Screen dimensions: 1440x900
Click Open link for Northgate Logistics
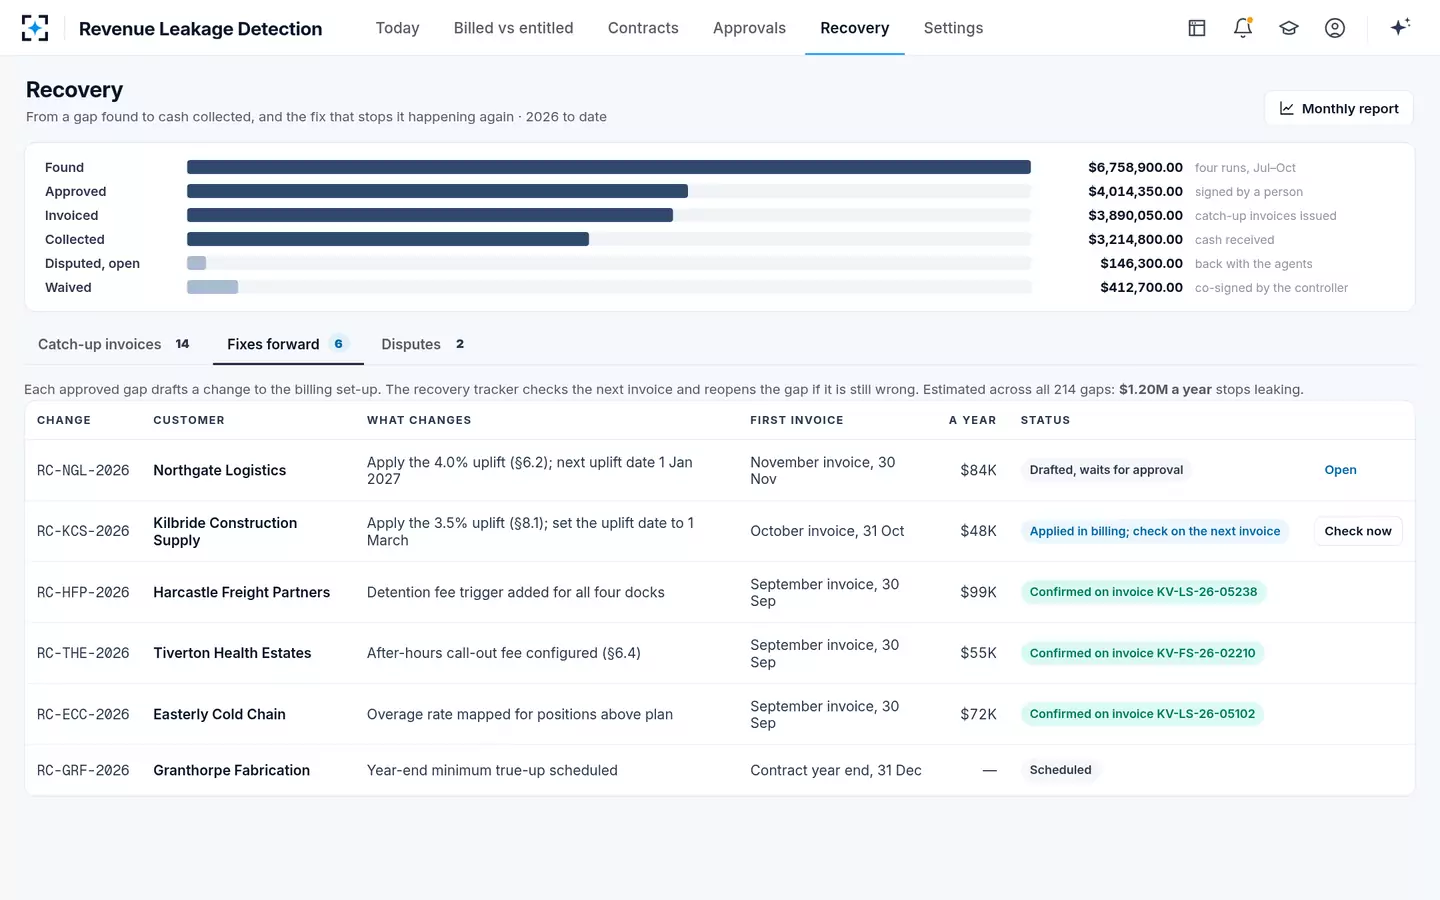(1340, 470)
